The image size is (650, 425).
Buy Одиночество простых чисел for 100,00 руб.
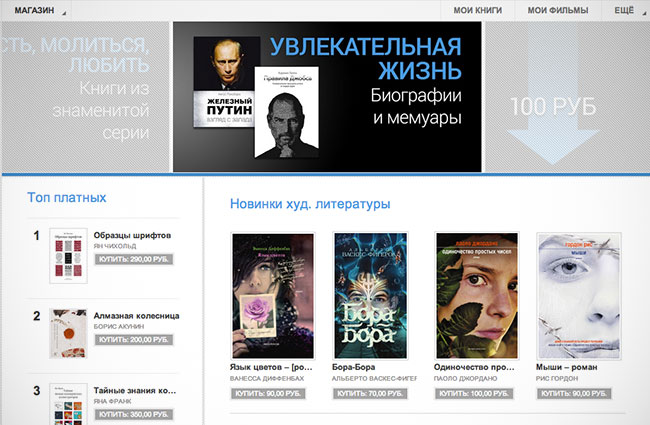pos(474,393)
